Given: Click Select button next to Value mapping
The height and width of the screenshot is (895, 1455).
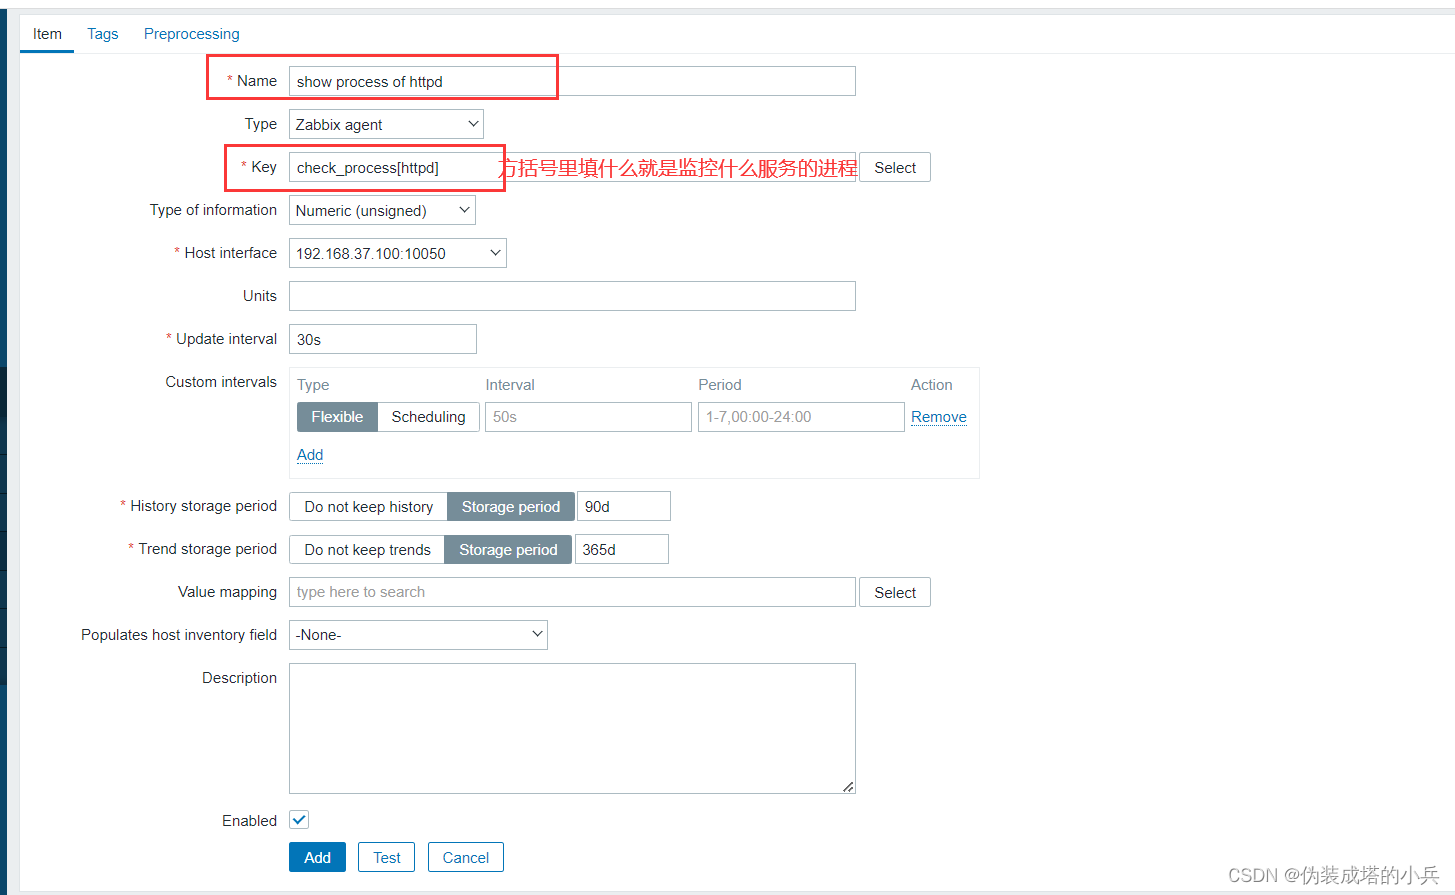Looking at the screenshot, I should tap(895, 592).
